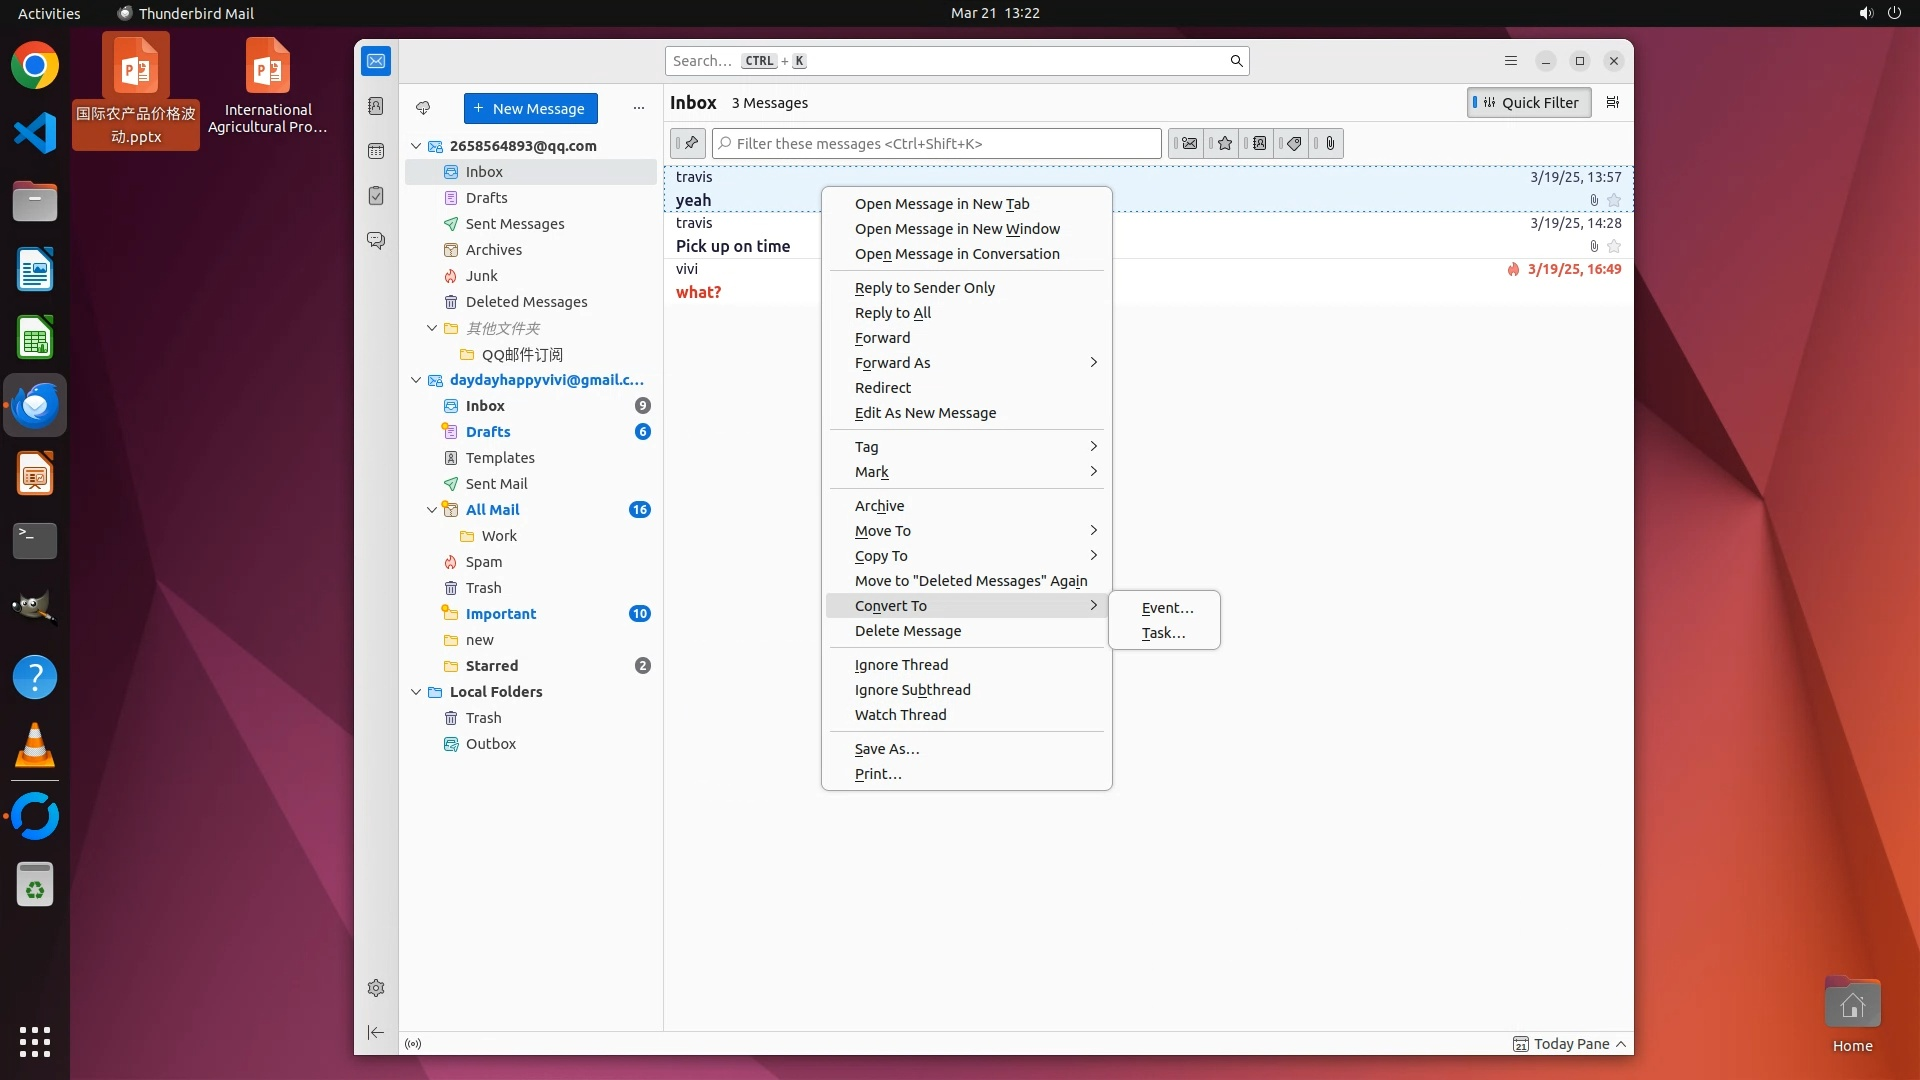
Task: Choose Event… from Convert To submenu
Action: point(1167,608)
